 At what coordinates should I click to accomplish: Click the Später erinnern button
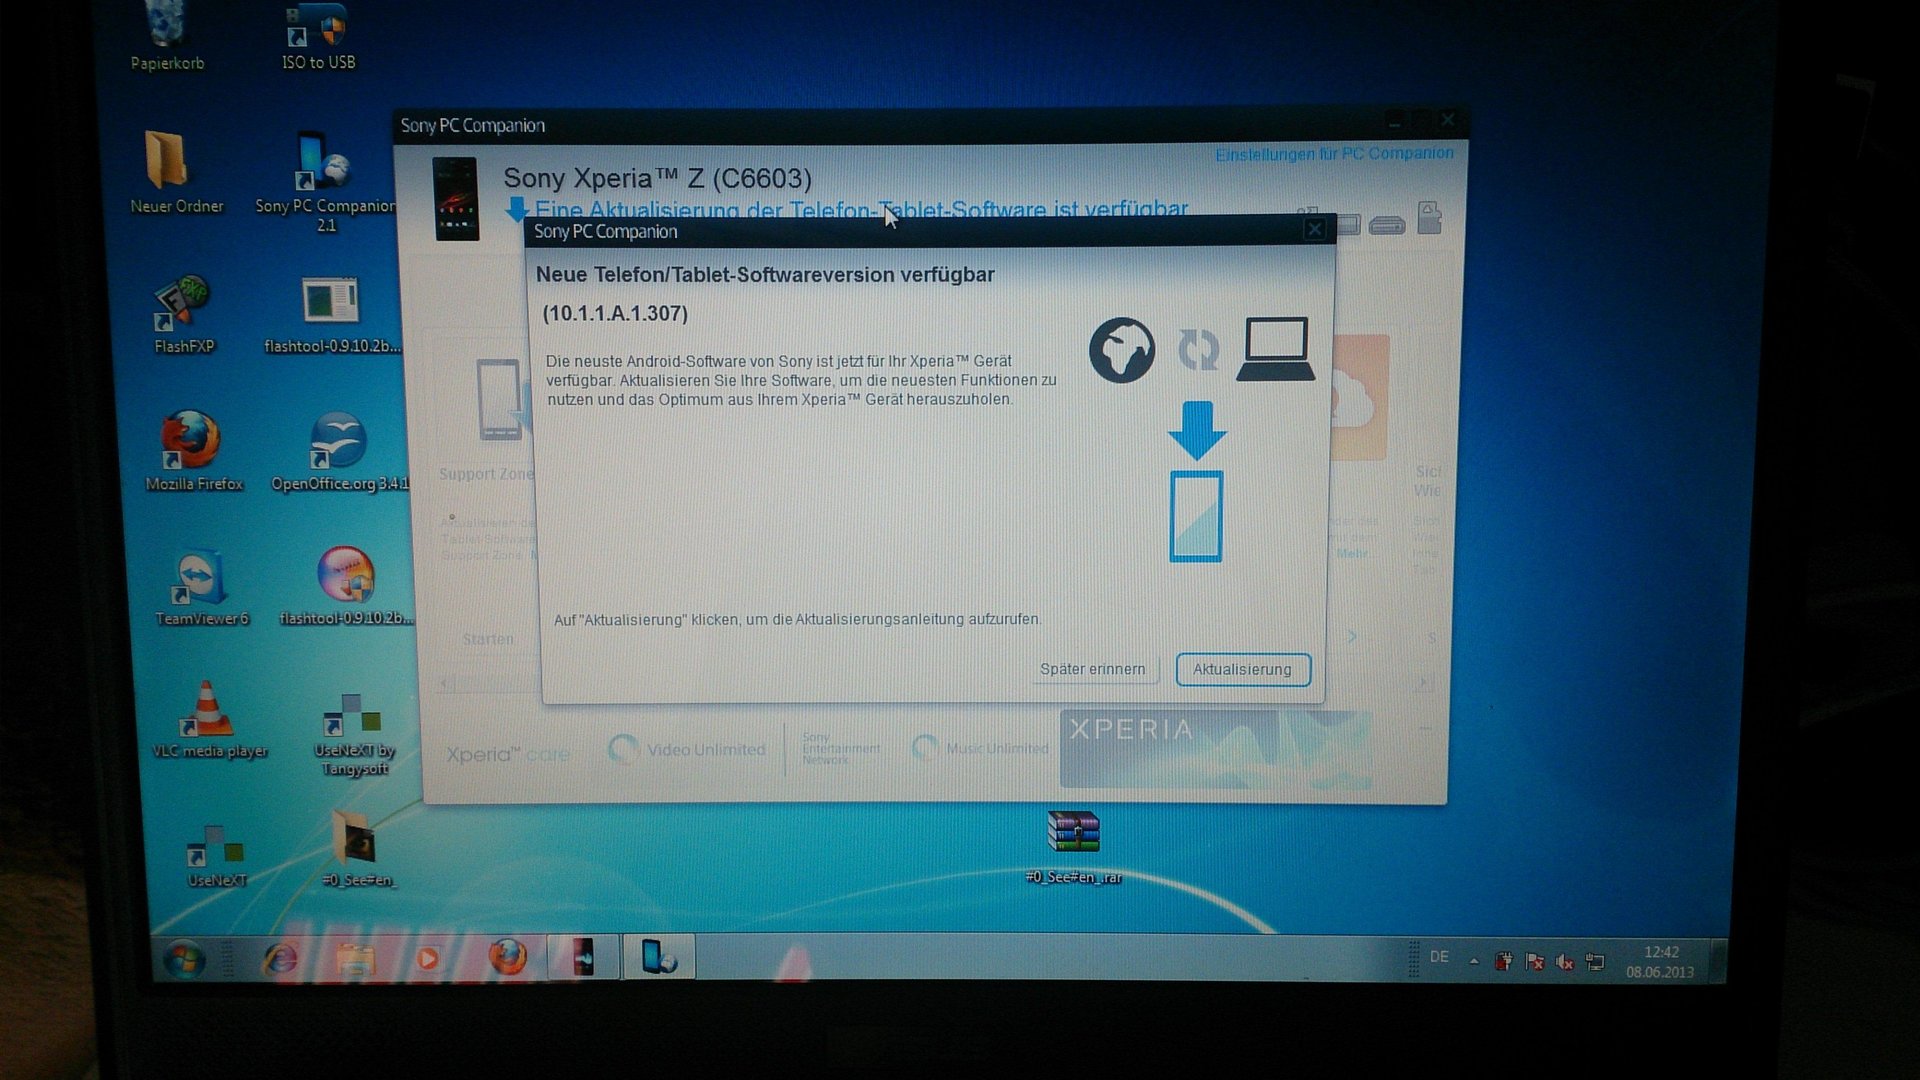pos(1092,669)
